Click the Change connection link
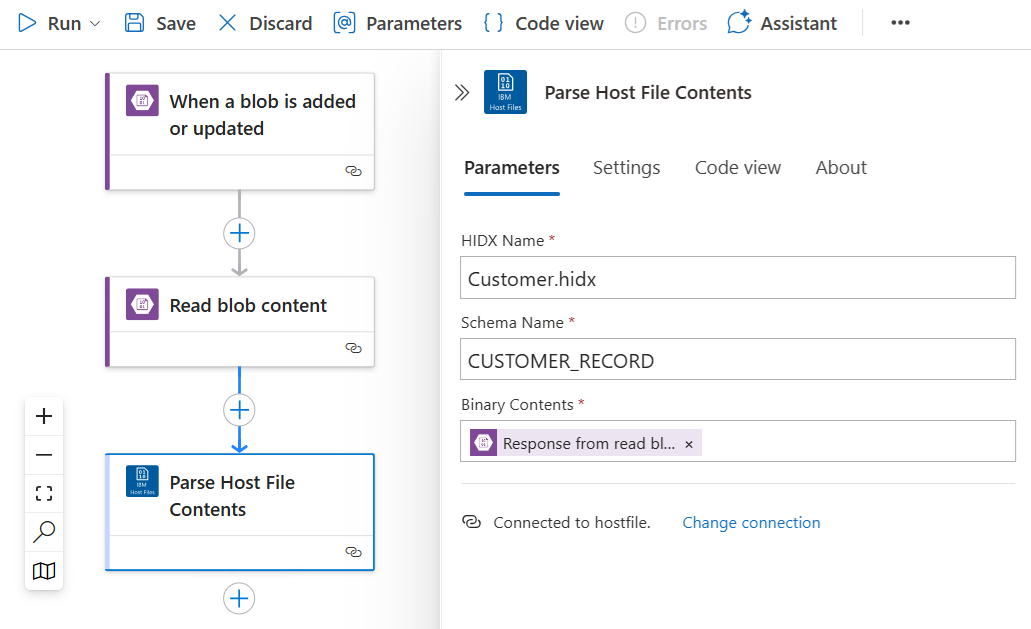 (751, 523)
